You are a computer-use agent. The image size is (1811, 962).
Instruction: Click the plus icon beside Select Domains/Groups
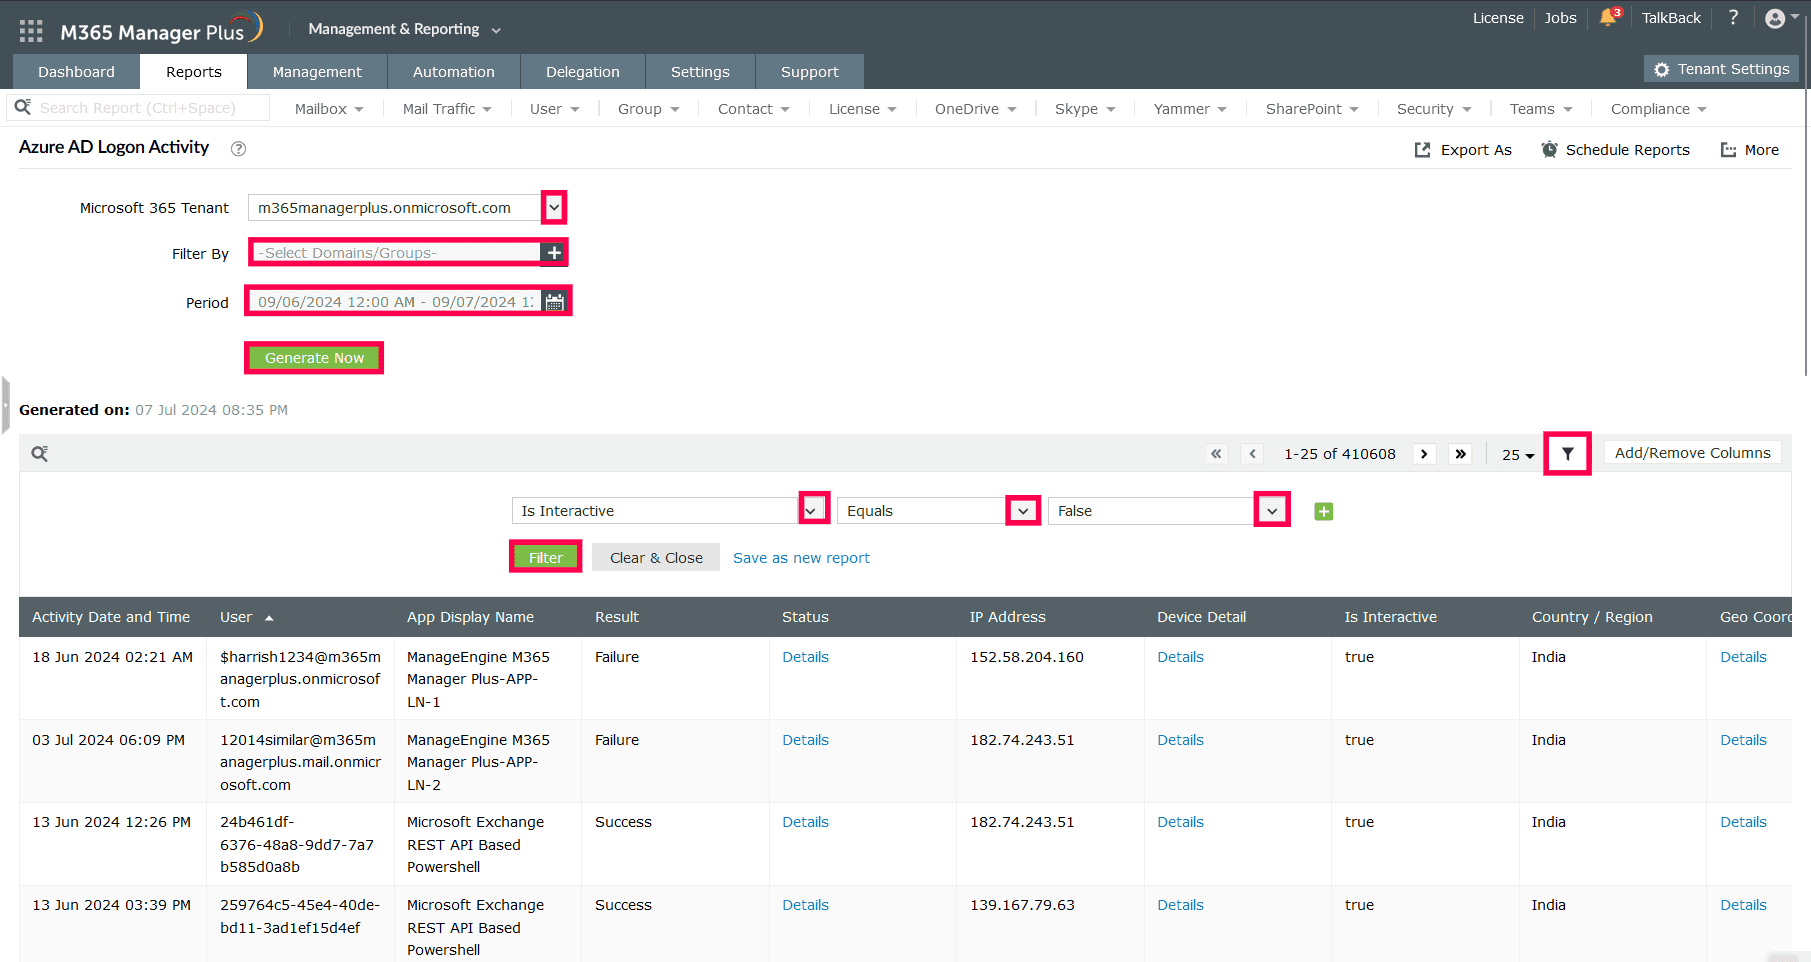[x=553, y=252]
